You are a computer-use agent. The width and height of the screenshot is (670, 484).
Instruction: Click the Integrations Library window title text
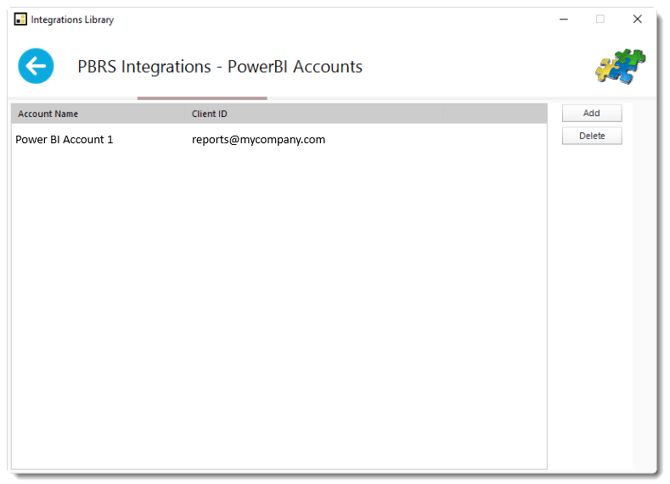click(x=72, y=20)
